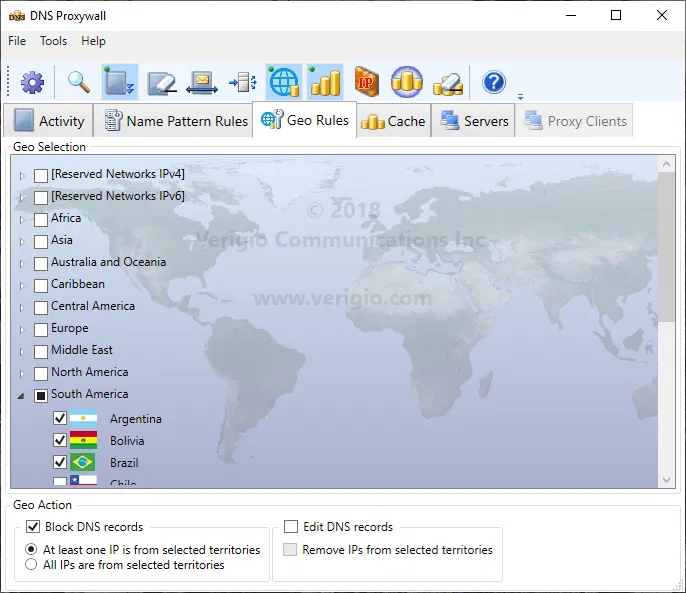This screenshot has width=686, height=593.
Task: Toggle the gold coin stacks toolbar icon
Action: point(325,82)
